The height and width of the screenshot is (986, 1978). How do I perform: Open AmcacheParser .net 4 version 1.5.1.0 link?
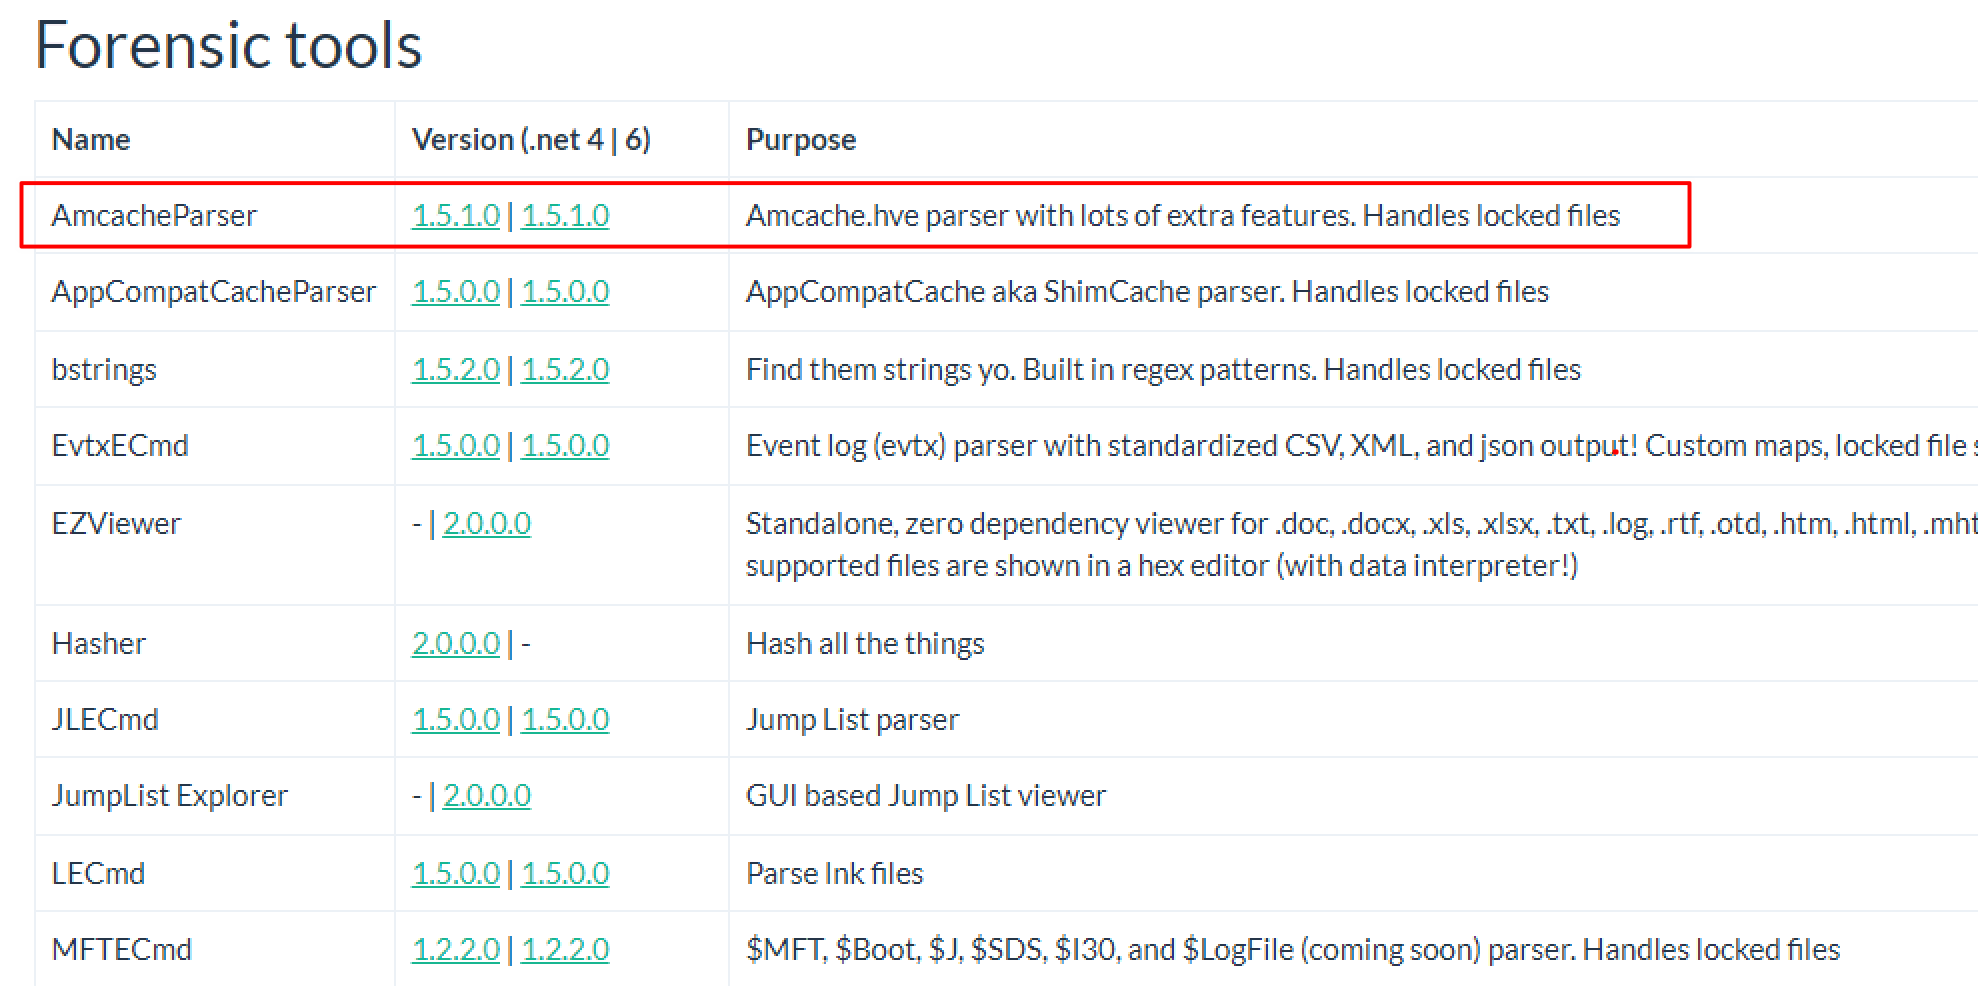coord(455,215)
